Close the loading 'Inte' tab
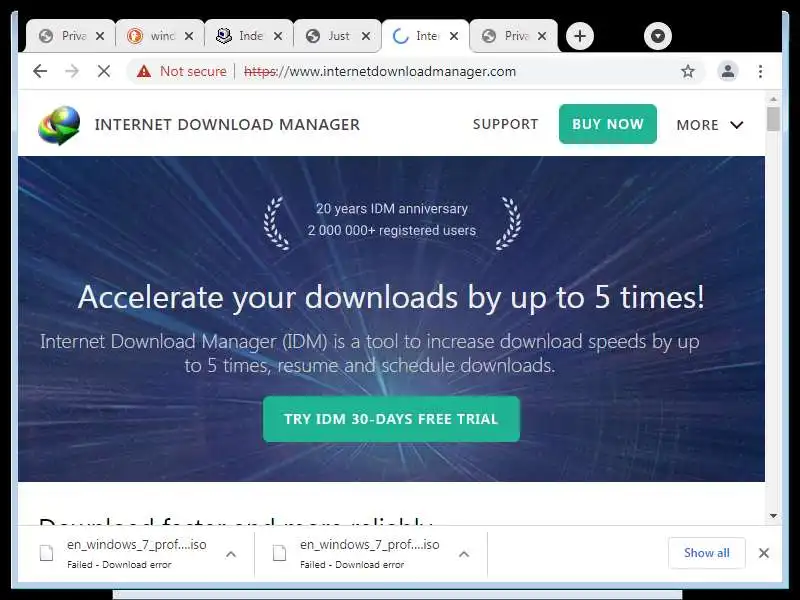Image resolution: width=800 pixels, height=600 pixels. pyautogui.click(x=454, y=36)
